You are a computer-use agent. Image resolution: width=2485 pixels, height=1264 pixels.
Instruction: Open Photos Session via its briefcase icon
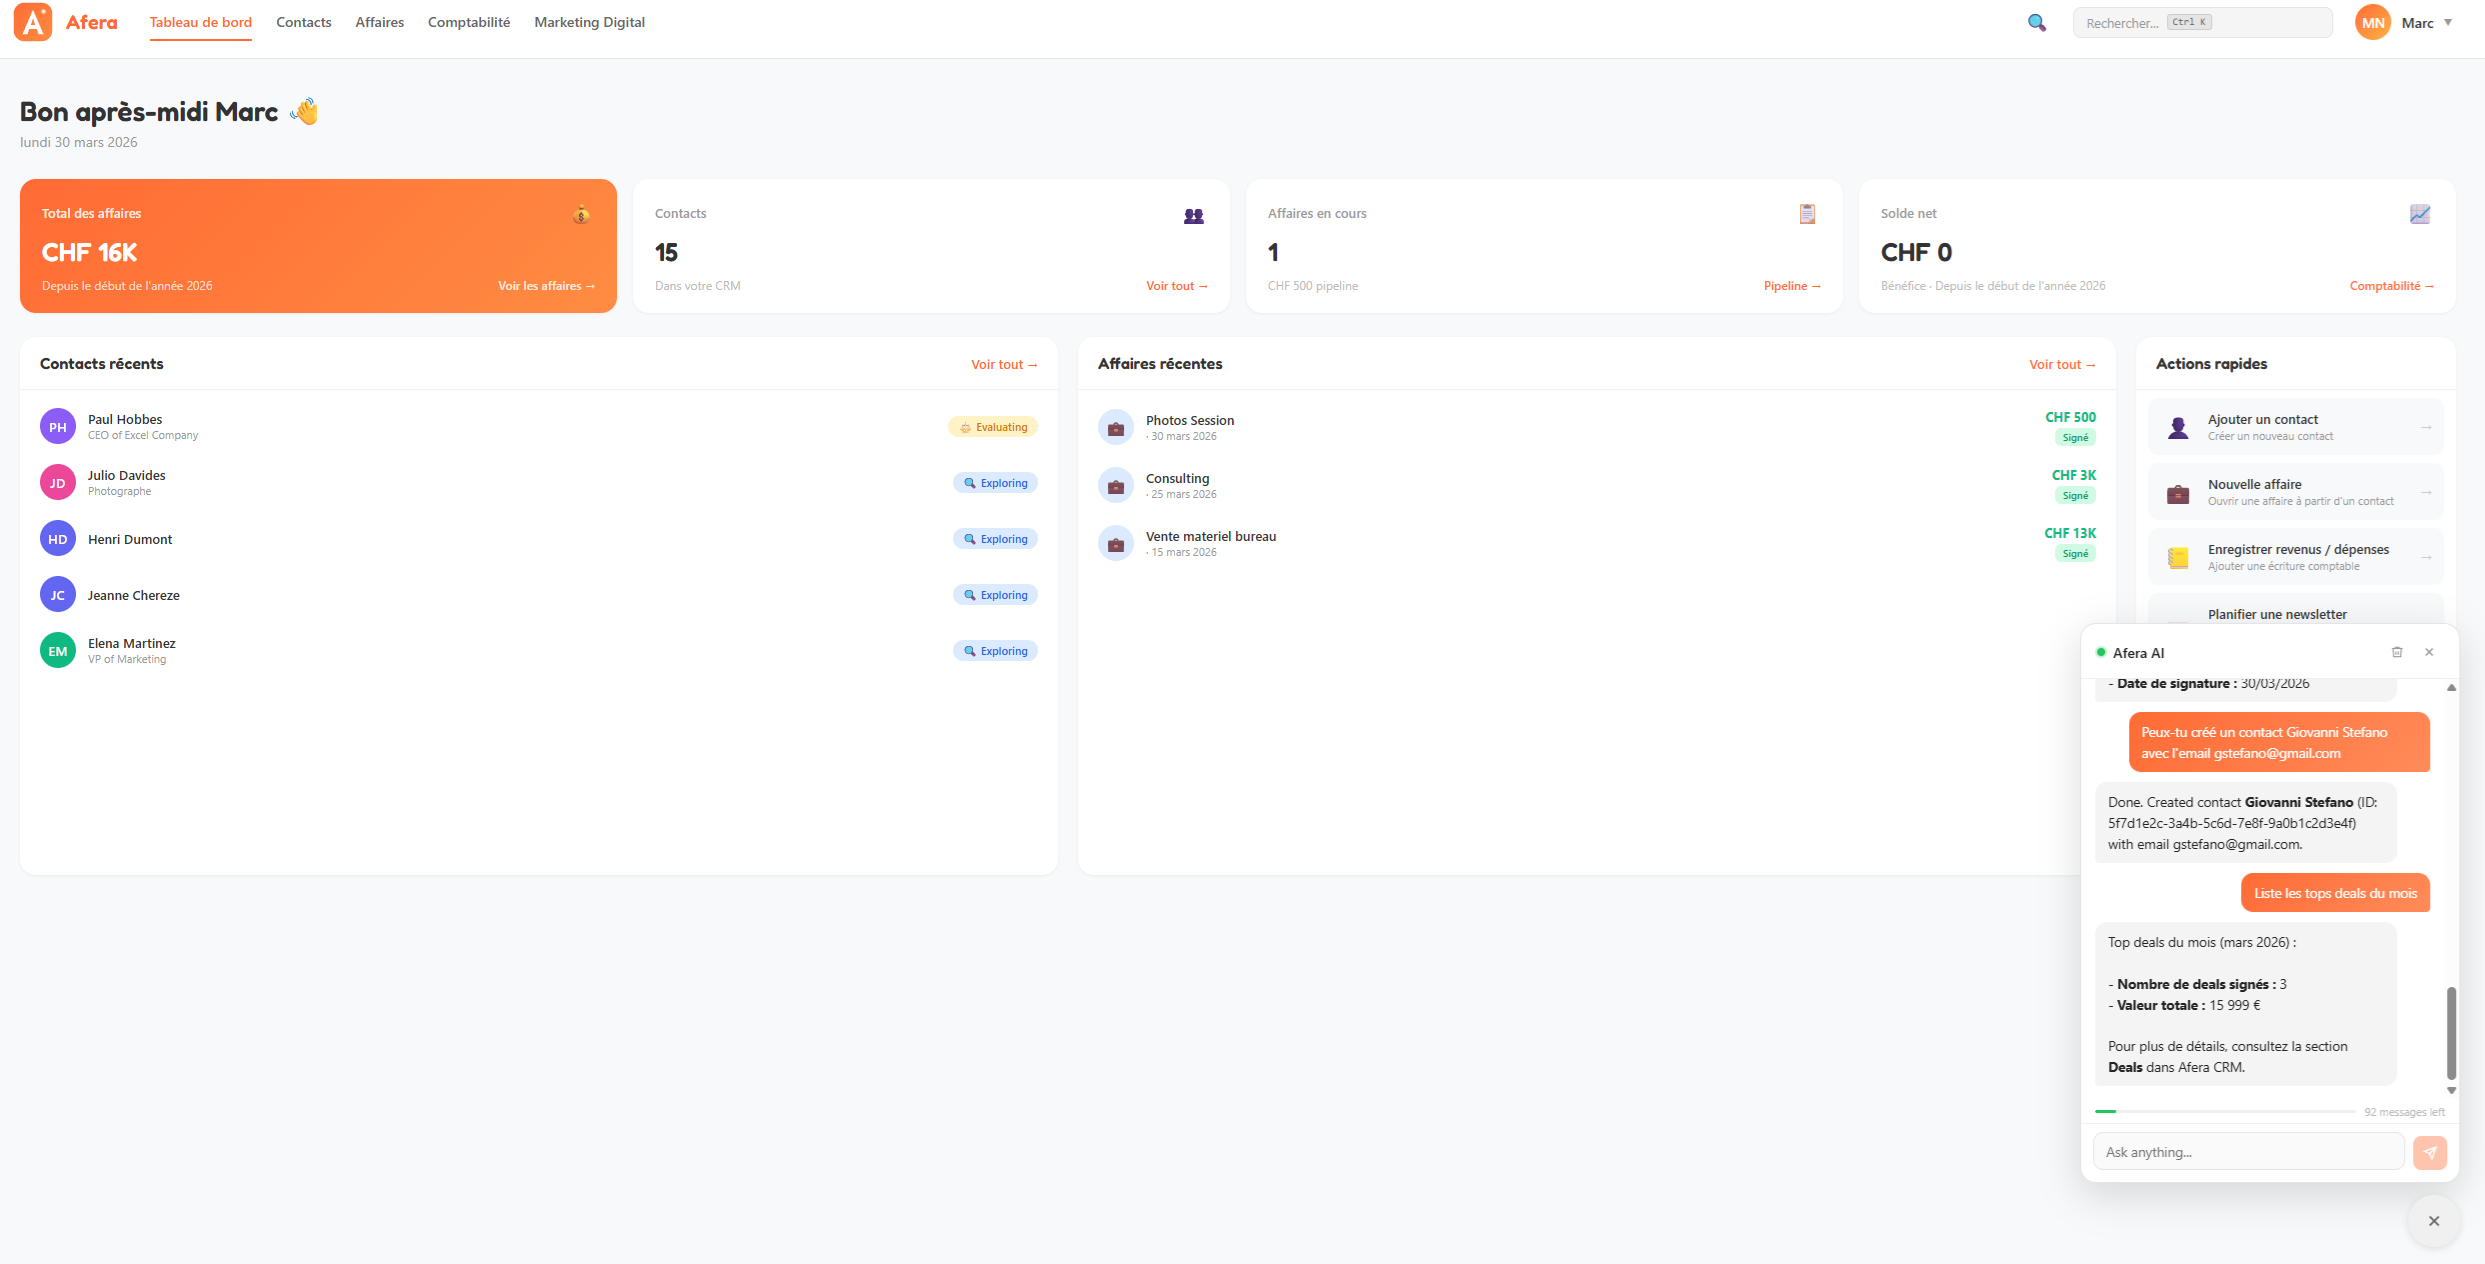coord(1115,427)
